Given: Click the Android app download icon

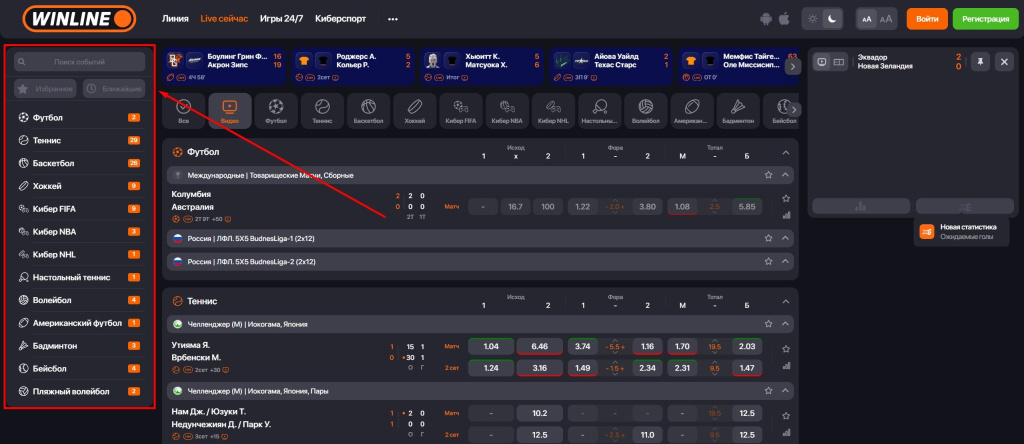Looking at the screenshot, I should tap(766, 19).
